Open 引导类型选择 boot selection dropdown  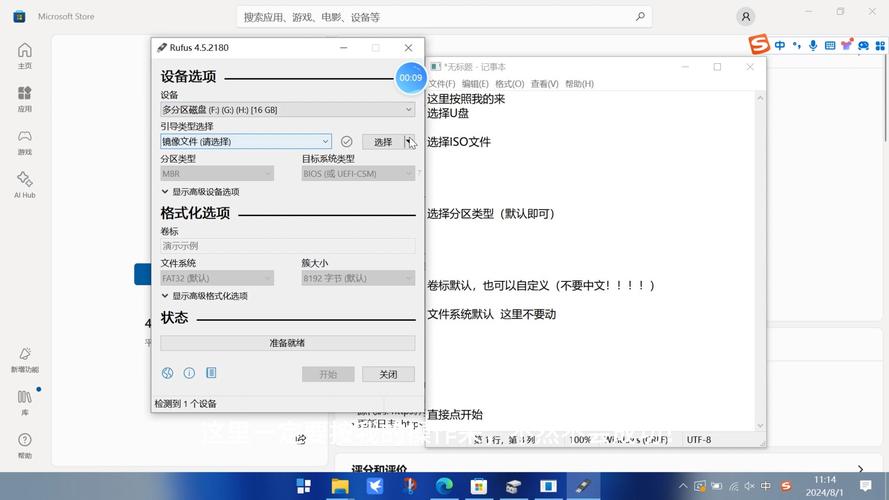(x=245, y=141)
